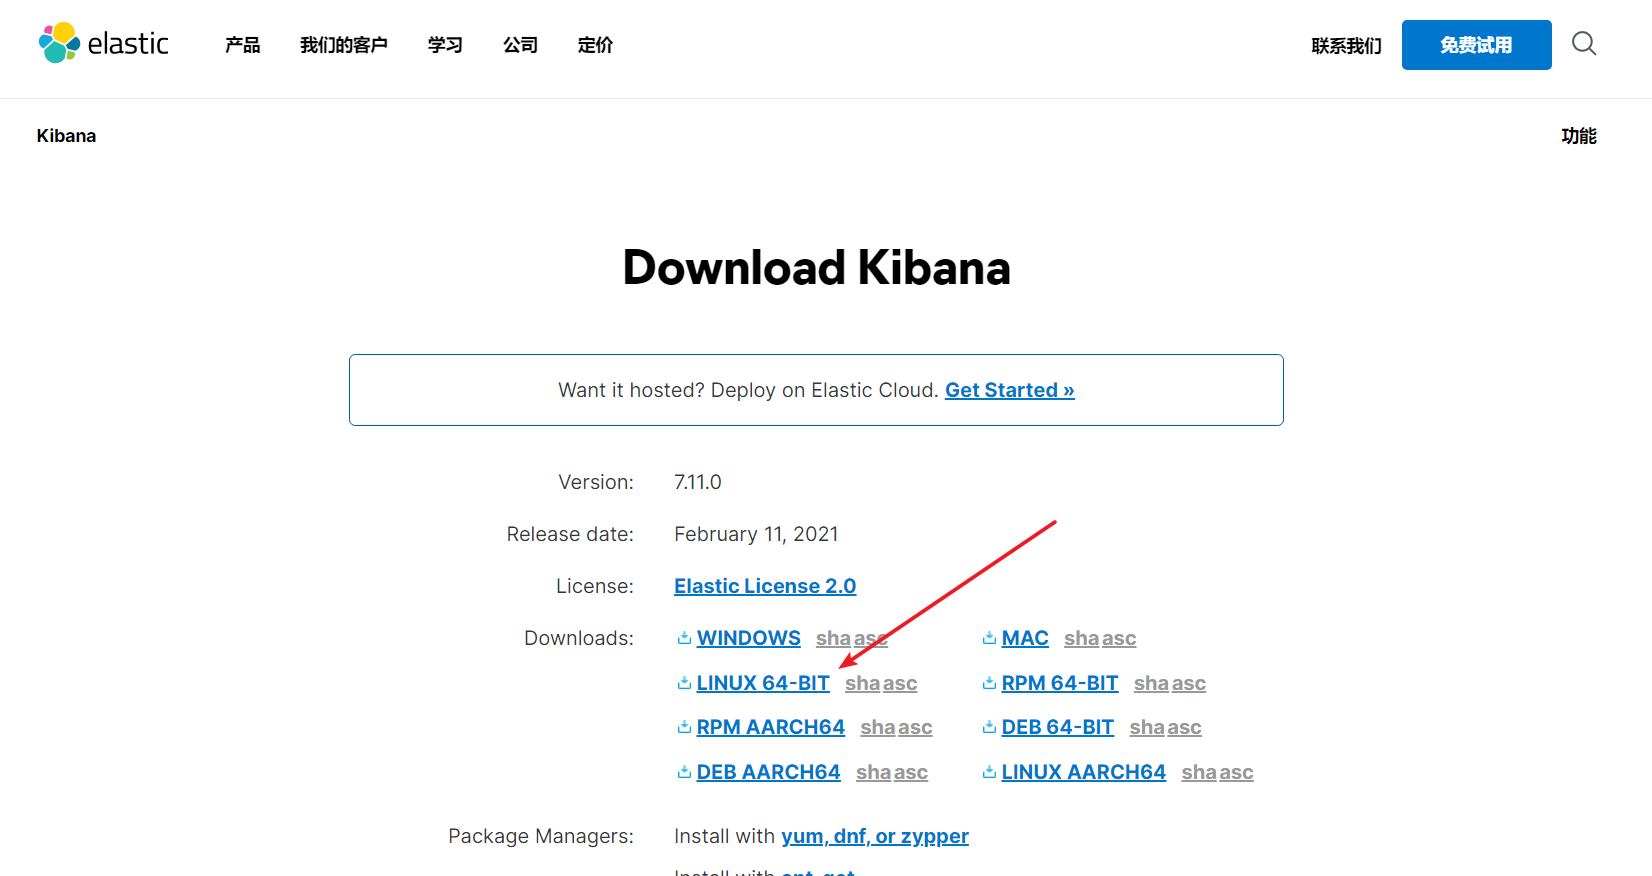Click the release date February 11, 2021
Viewport: 1652px width, 876px height.
756,534
